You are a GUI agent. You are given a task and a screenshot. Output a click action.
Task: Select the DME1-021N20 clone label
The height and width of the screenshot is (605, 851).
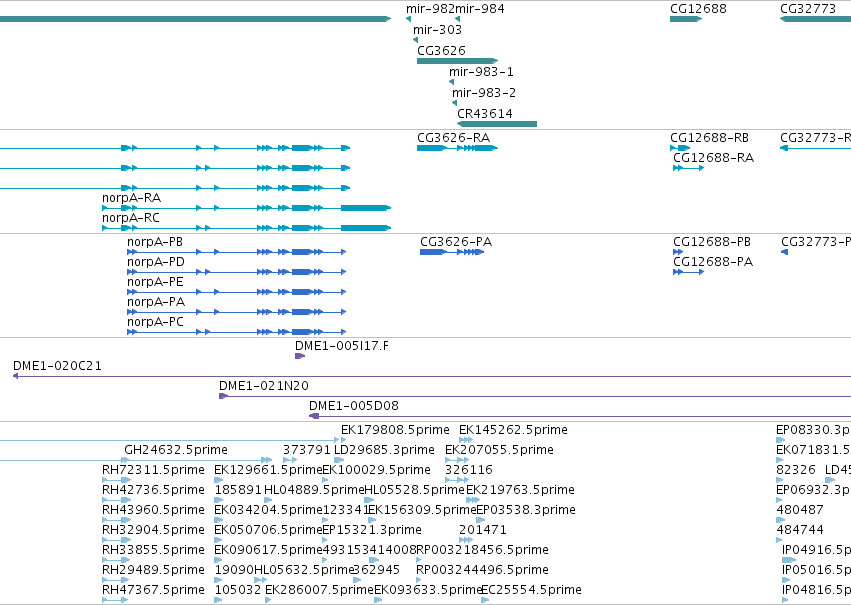tap(264, 386)
